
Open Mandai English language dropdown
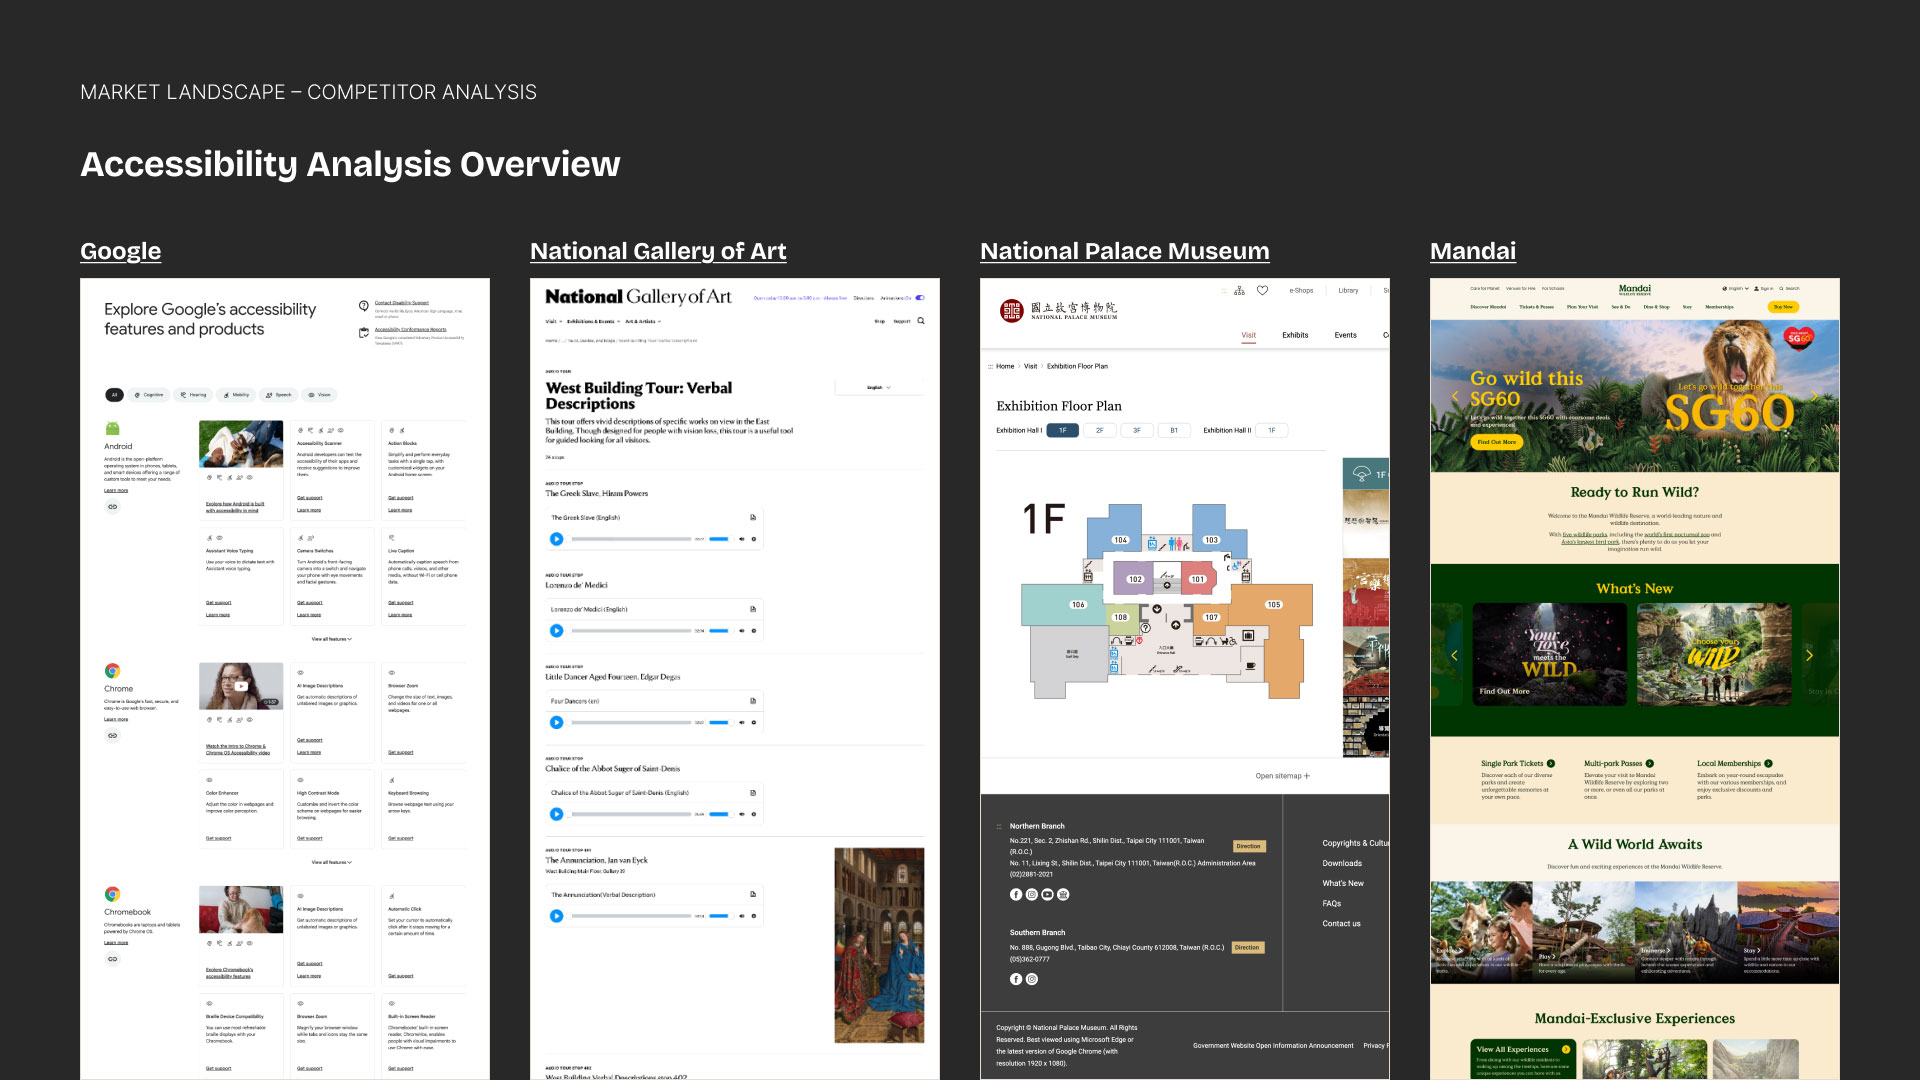(x=1736, y=288)
